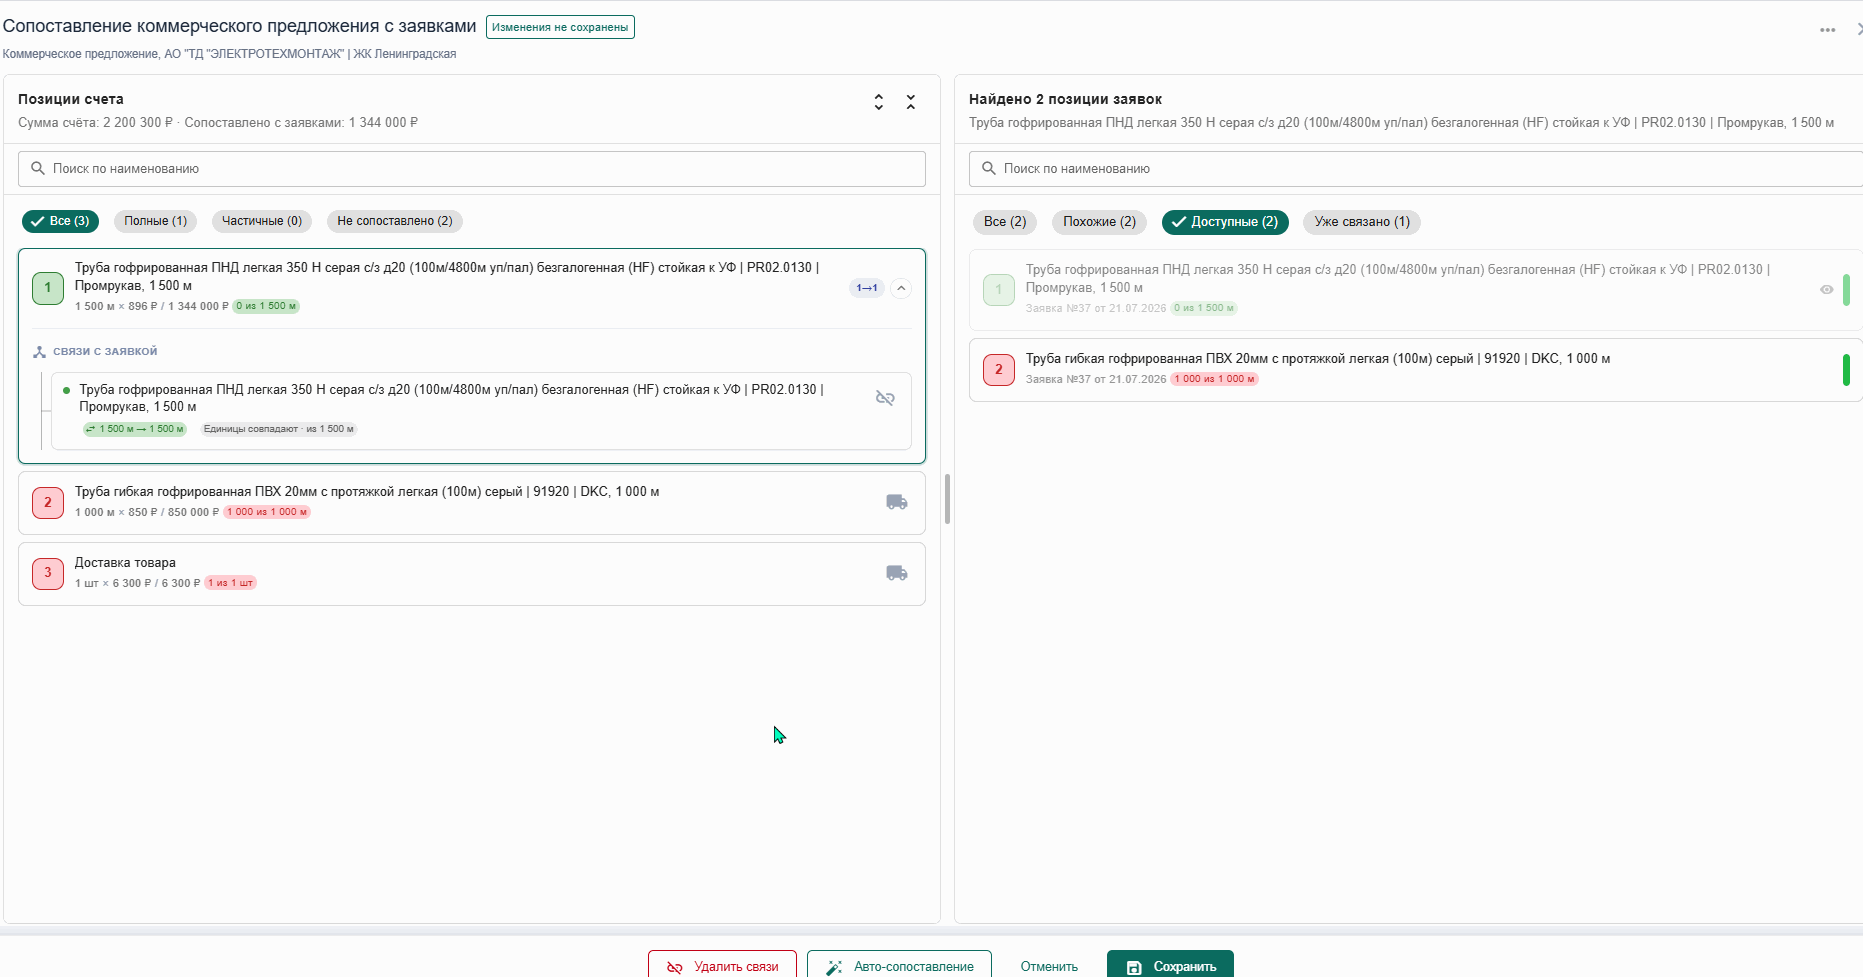
Task: Click the pale green bar on request position 1
Action: tap(1846, 290)
